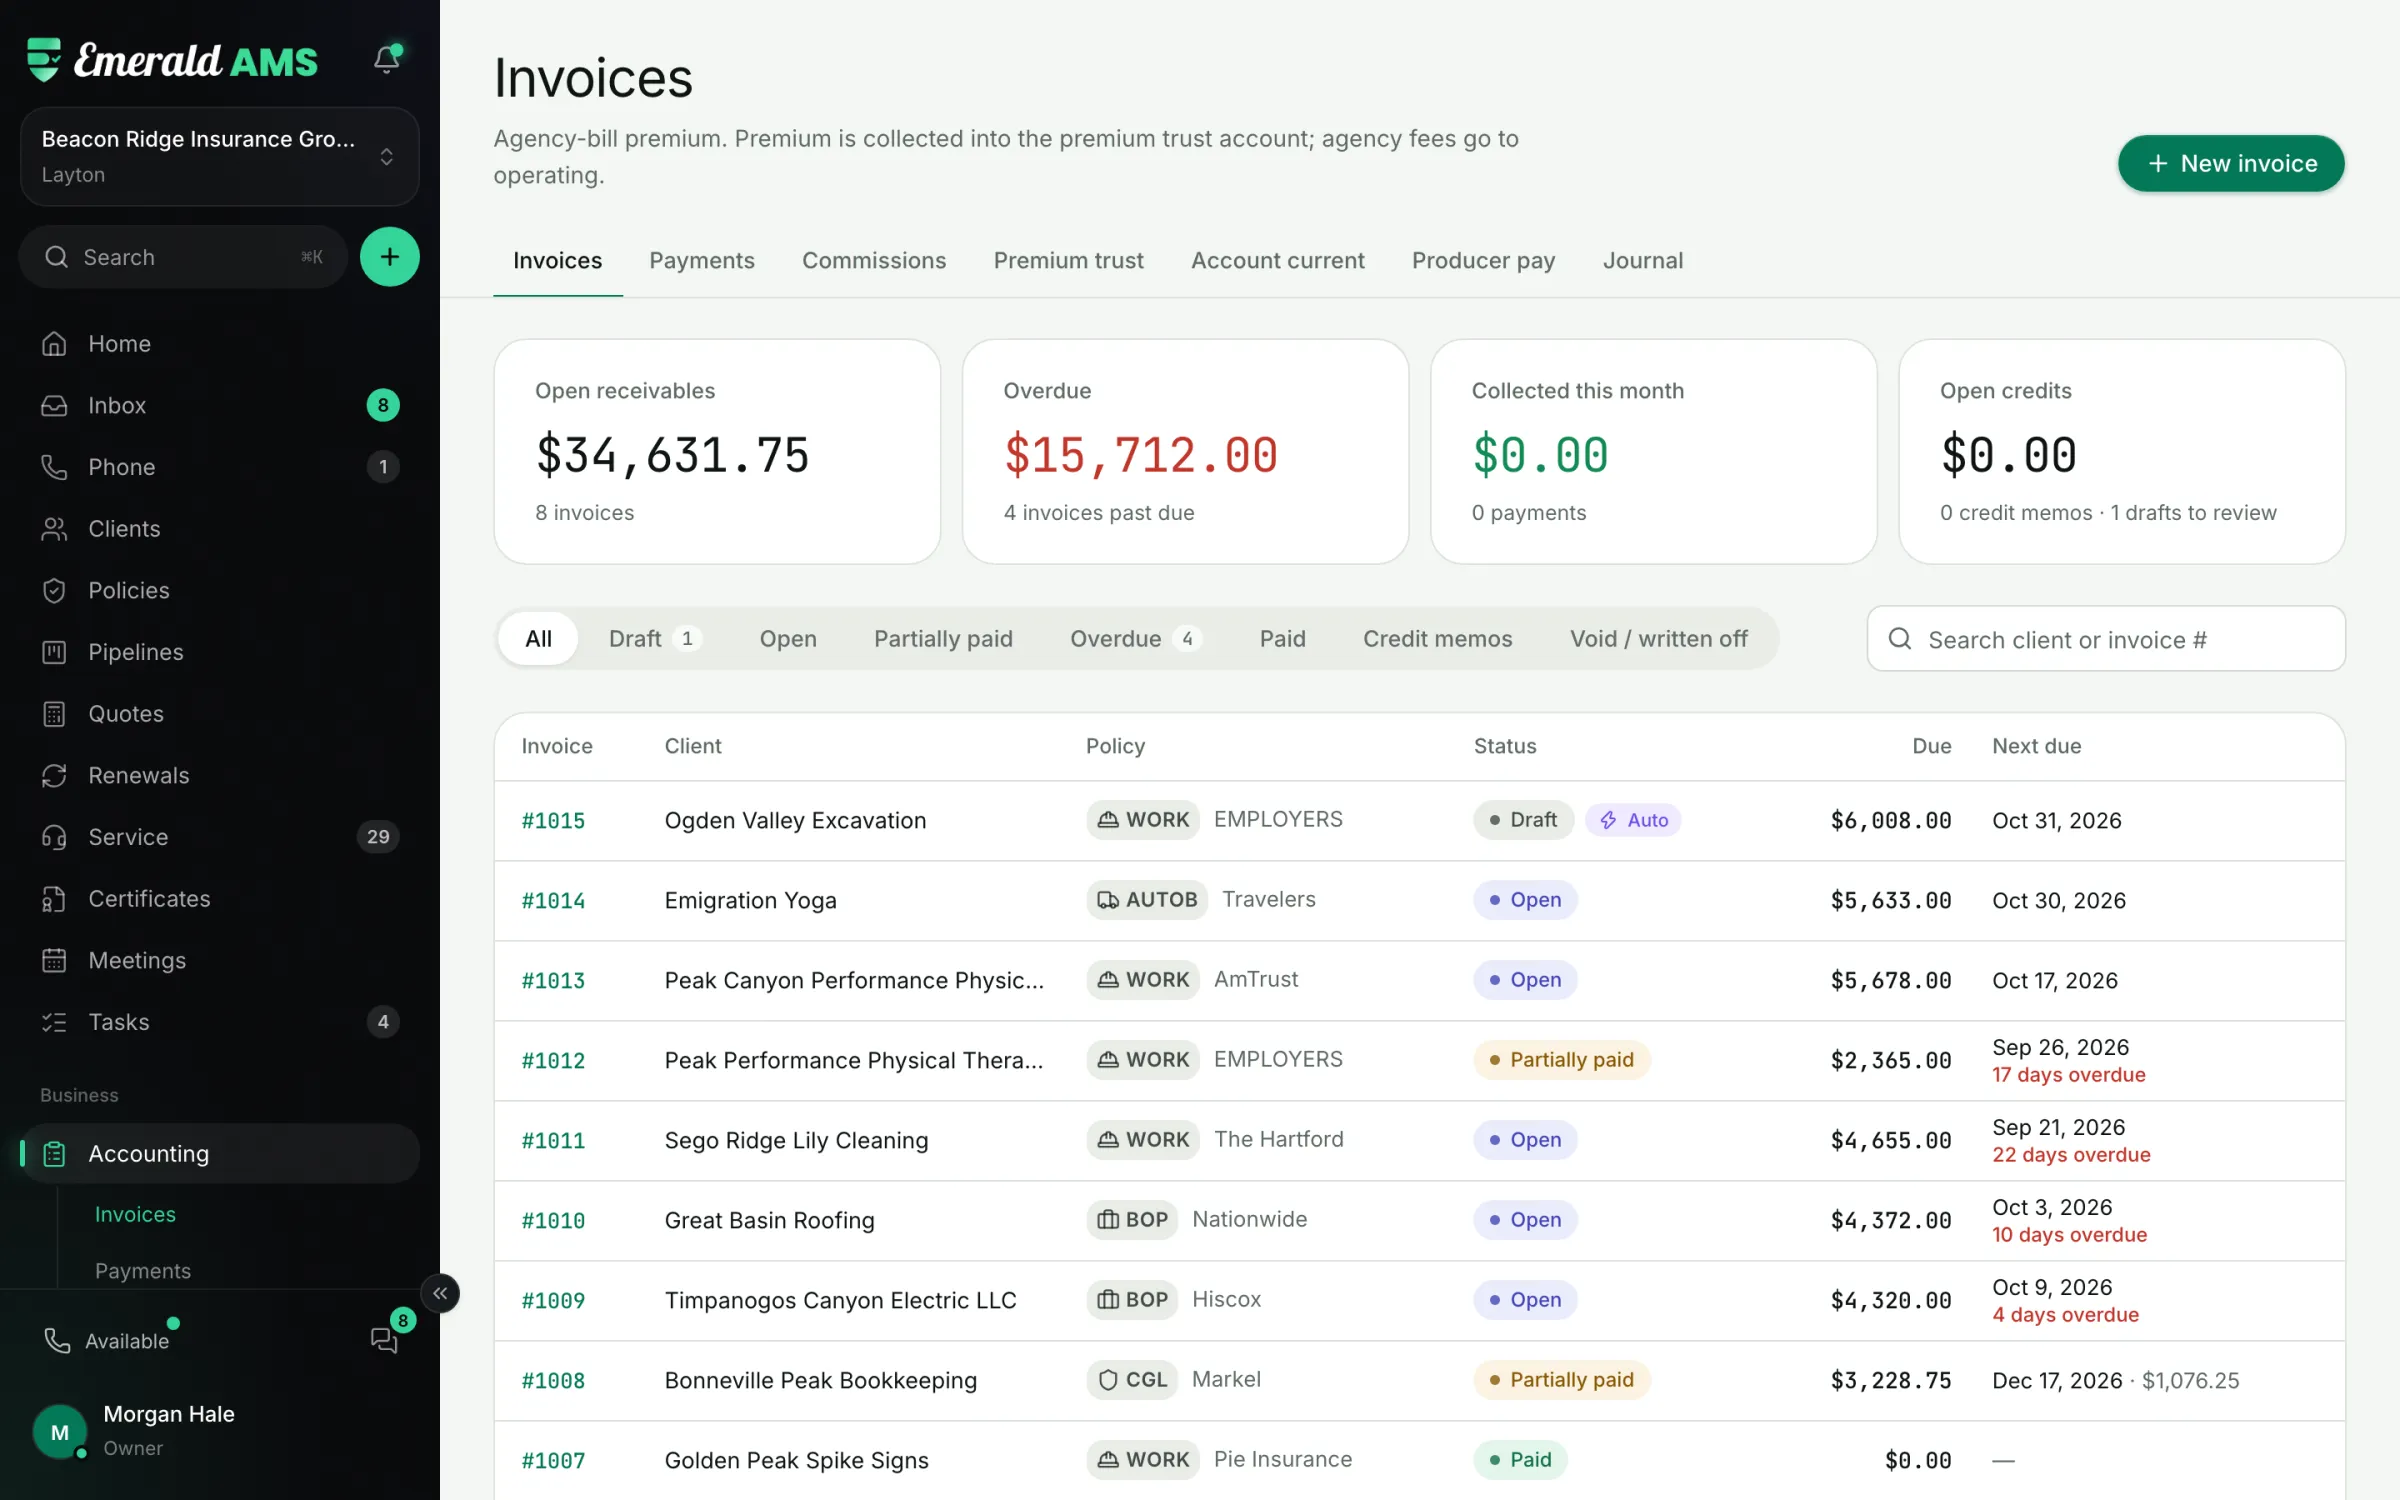Click the Auto badge on invoice #1015
2400x1500 pixels.
(x=1633, y=820)
